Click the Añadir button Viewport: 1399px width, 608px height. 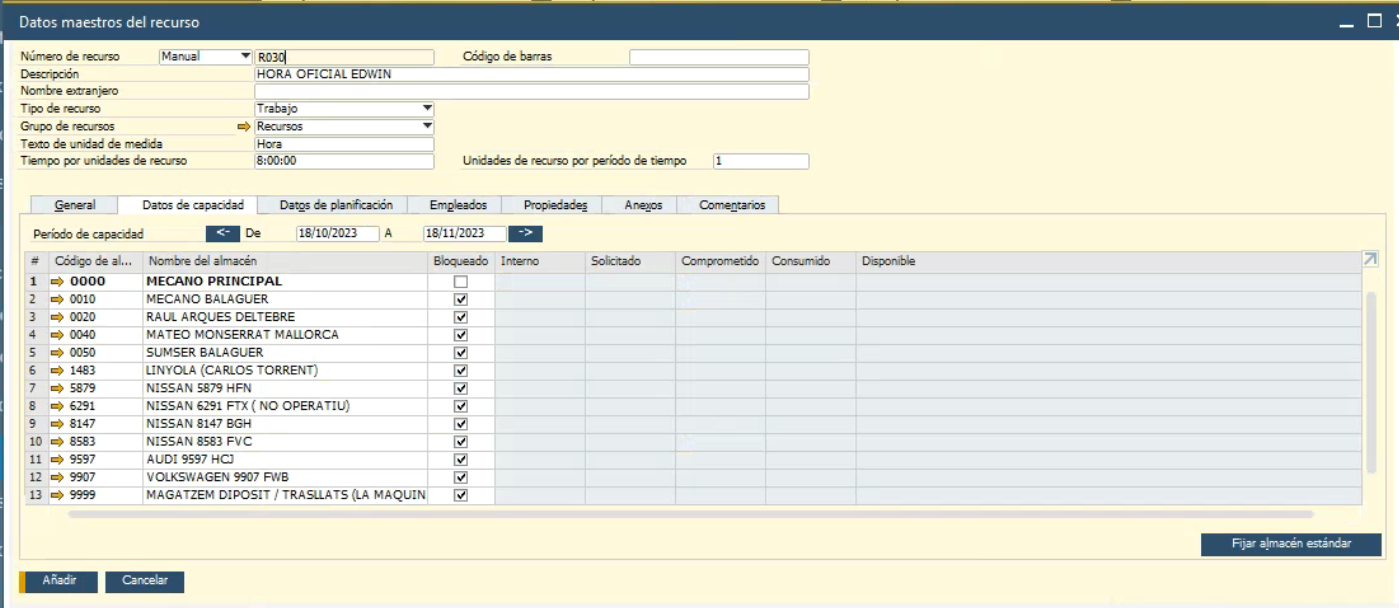(61, 581)
